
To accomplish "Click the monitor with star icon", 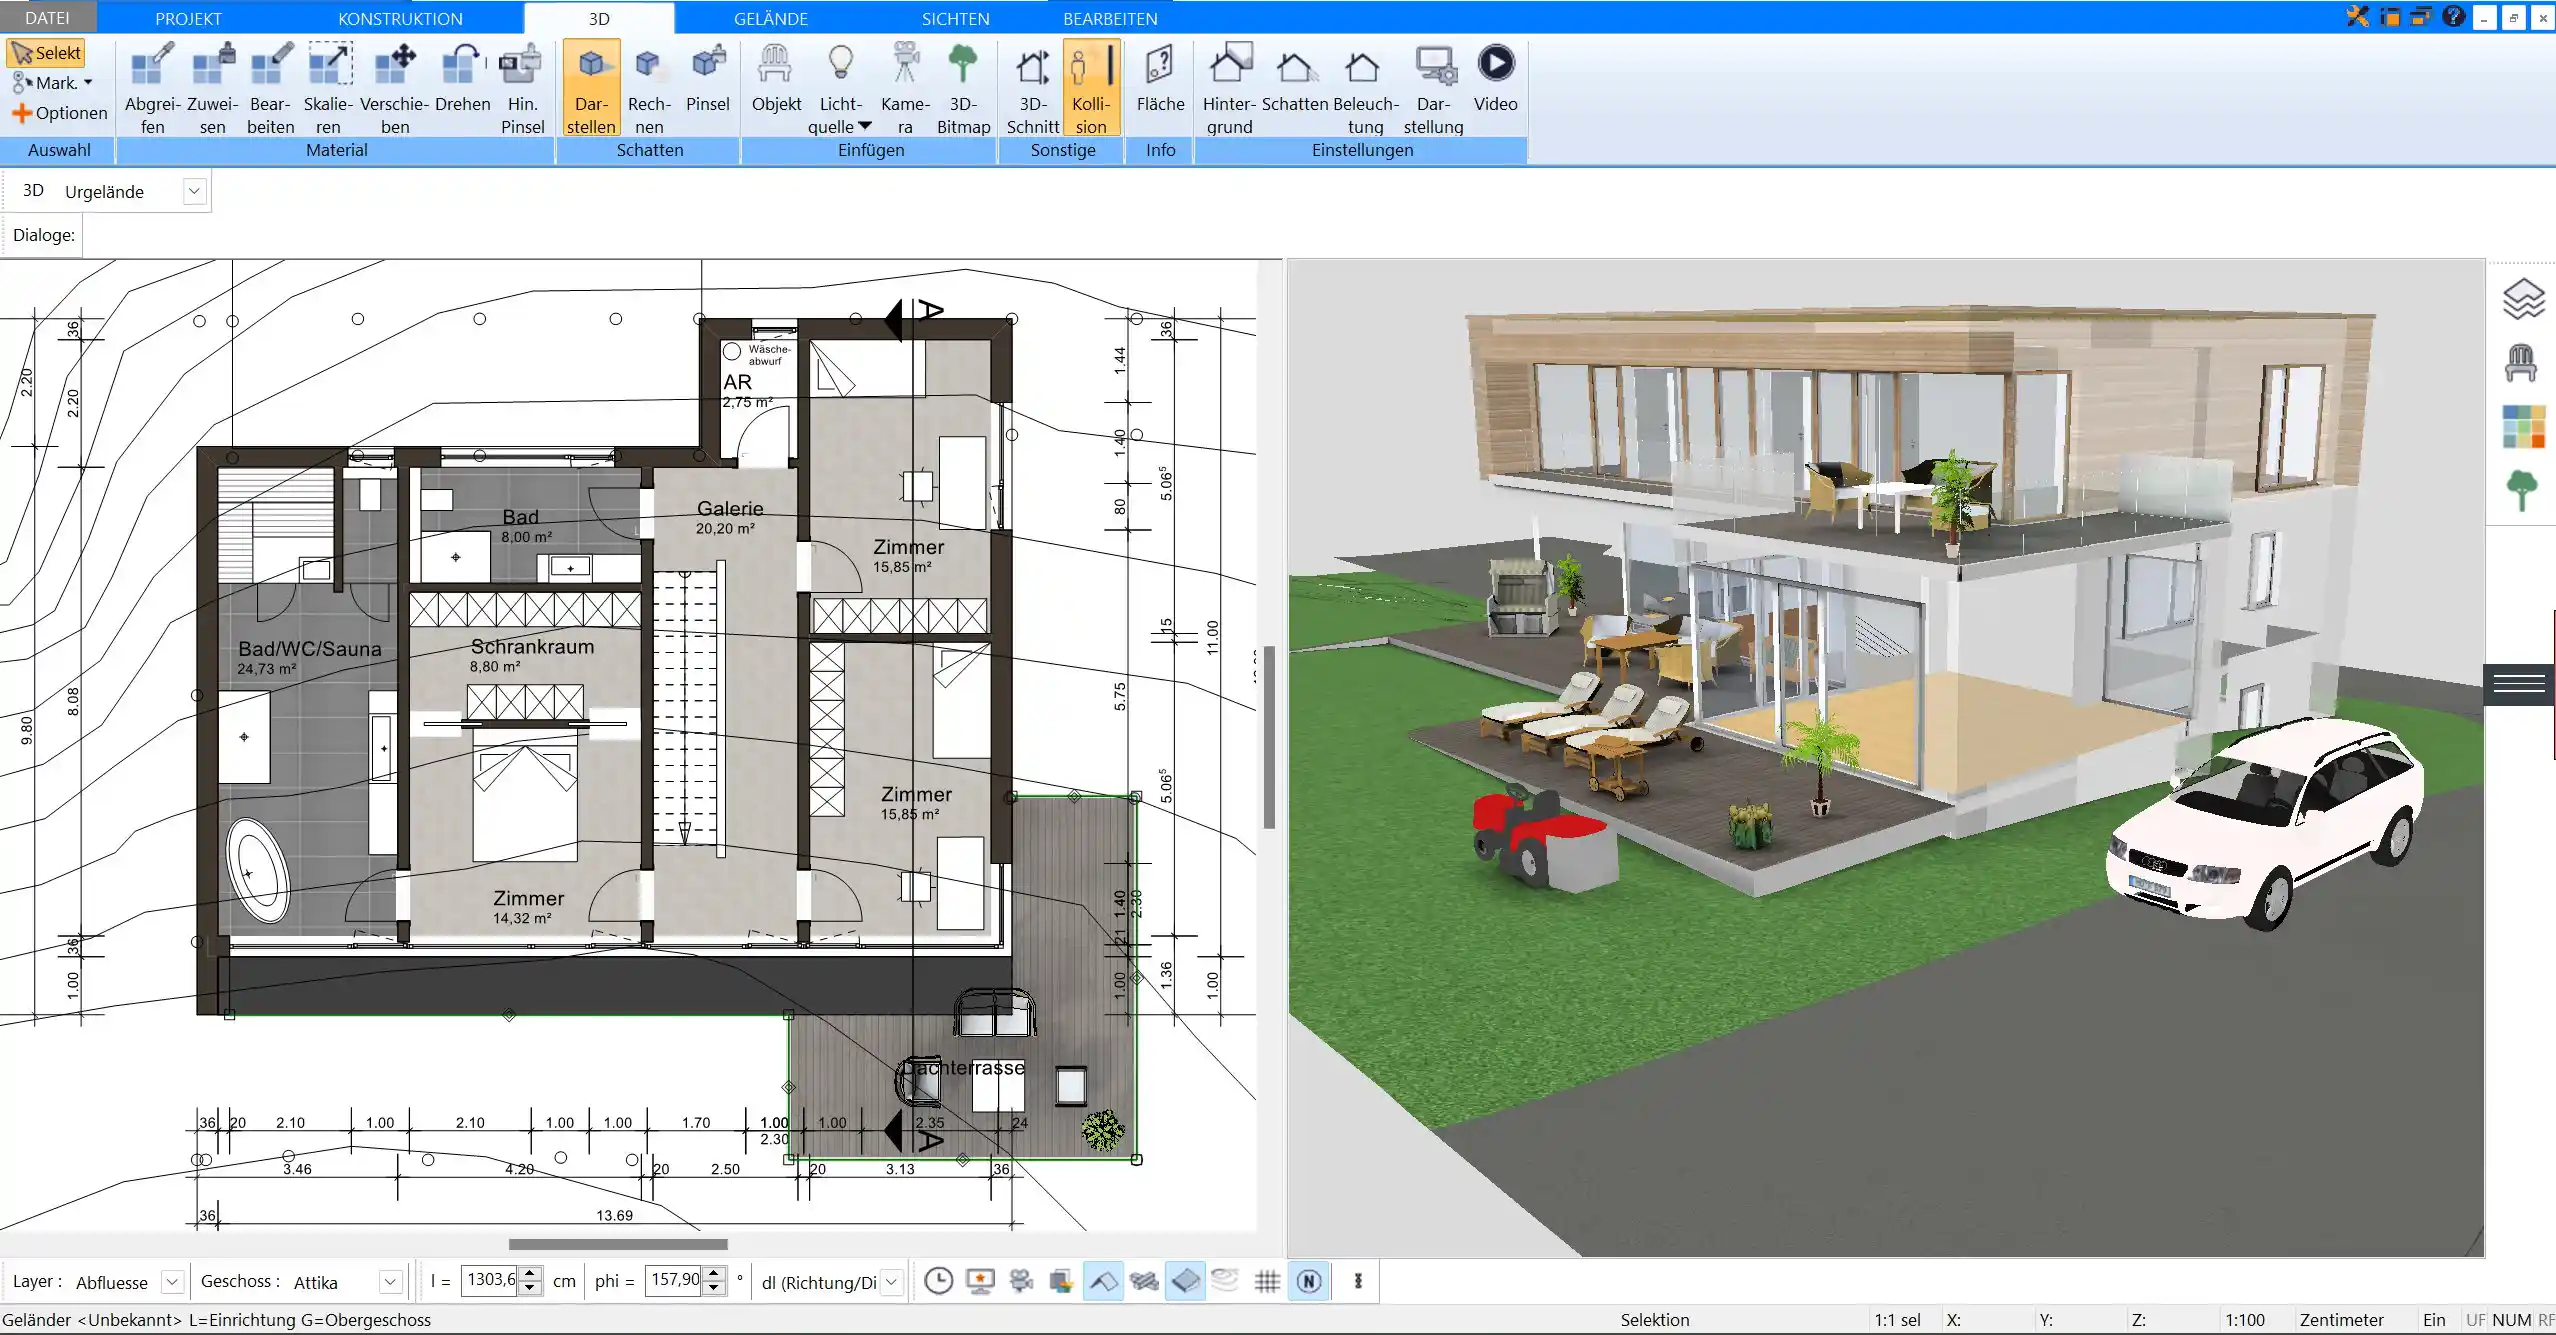I will click(980, 1281).
